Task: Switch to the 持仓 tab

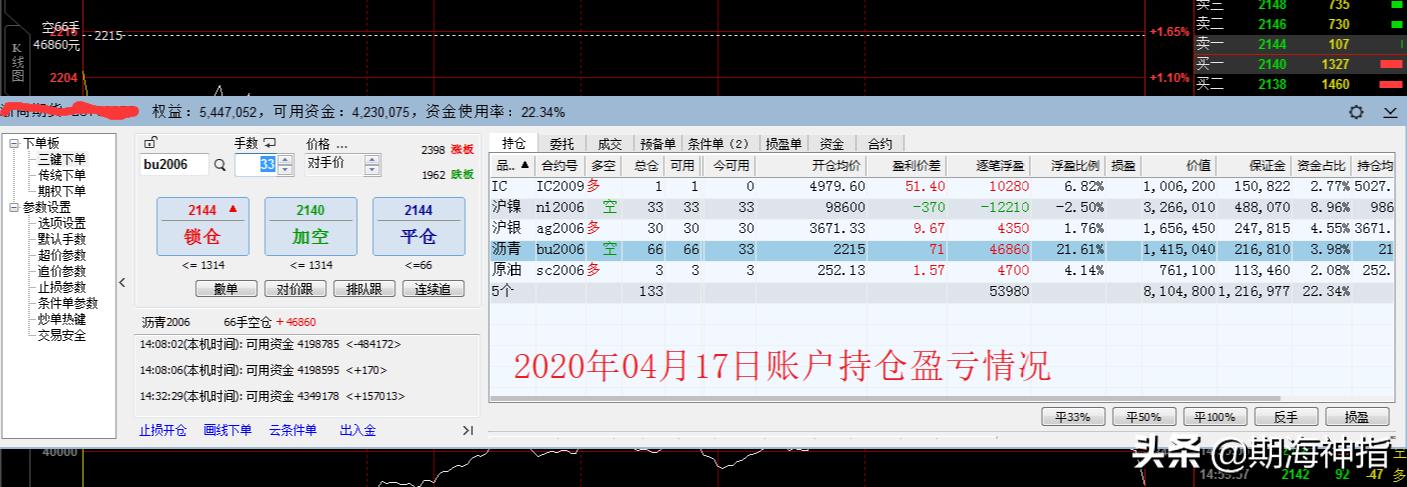Action: (514, 143)
